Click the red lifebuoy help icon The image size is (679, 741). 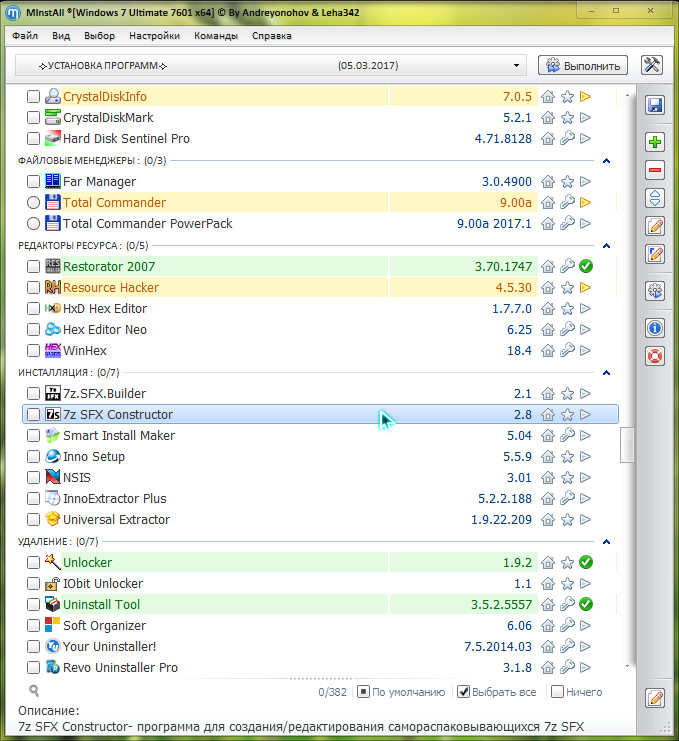tap(655, 355)
